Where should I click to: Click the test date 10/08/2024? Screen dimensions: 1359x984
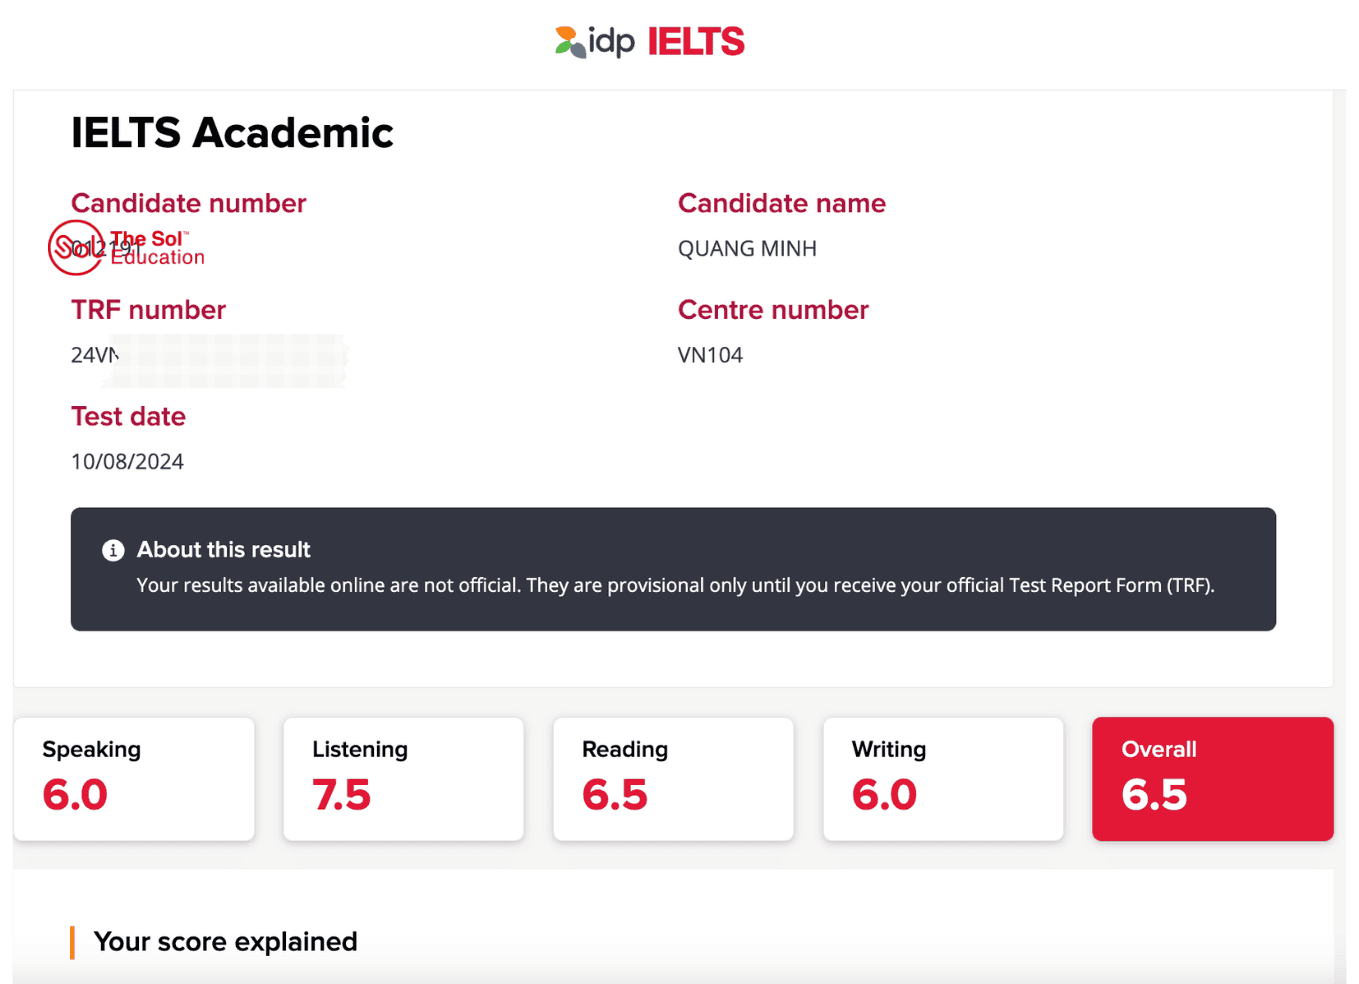pyautogui.click(x=127, y=462)
